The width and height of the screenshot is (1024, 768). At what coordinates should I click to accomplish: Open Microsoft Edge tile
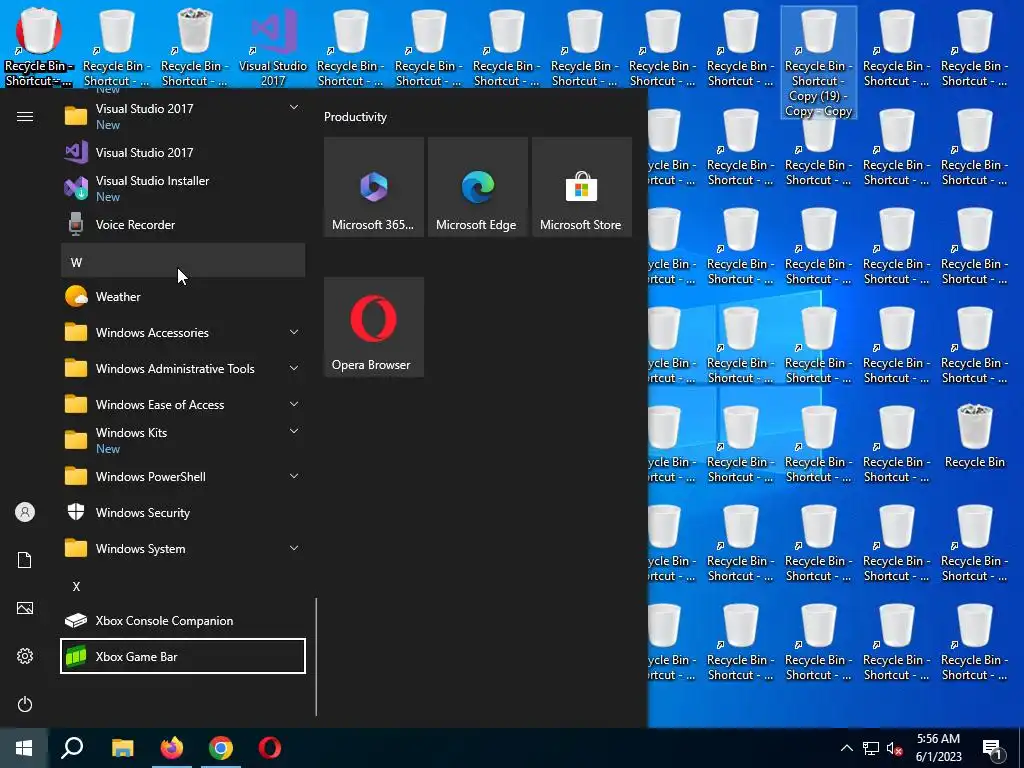click(477, 187)
